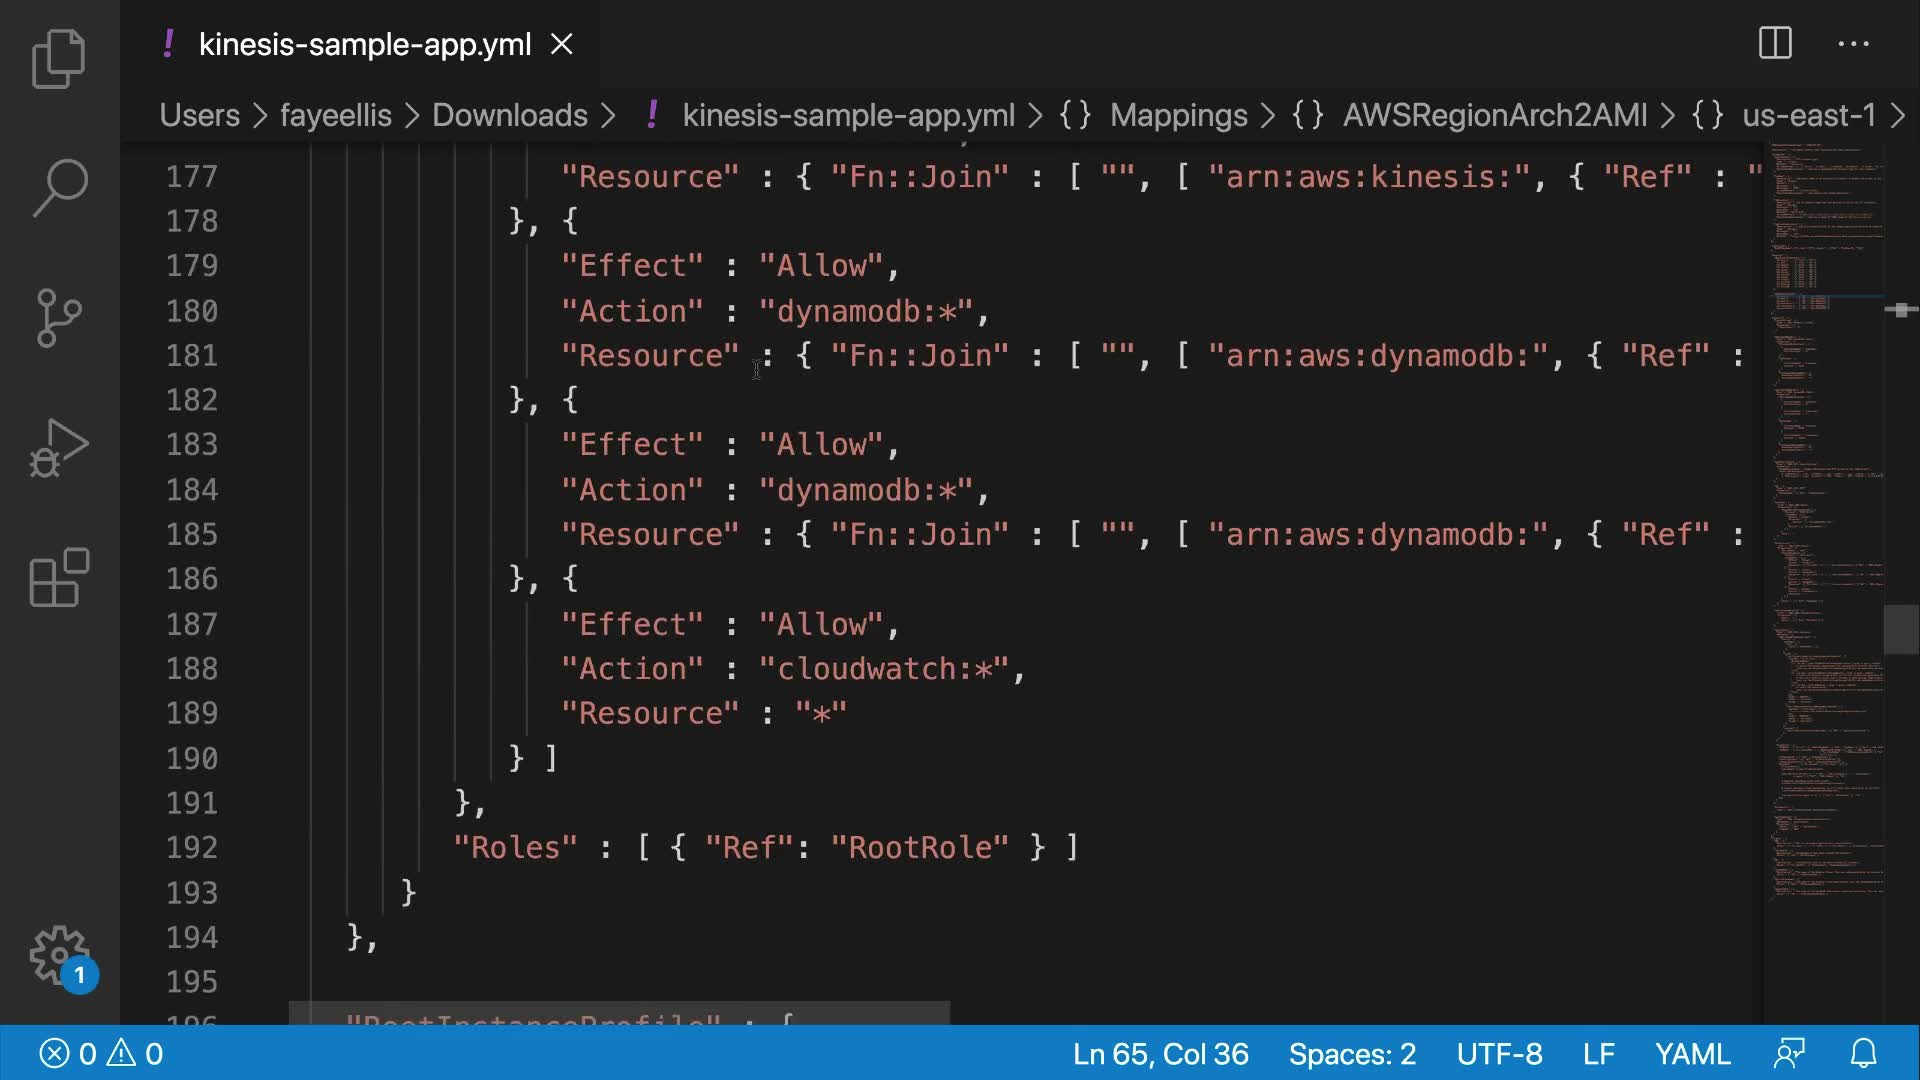Screen dimensions: 1920x1080
Task: Click the vertical scrollbar thumb
Action: (x=1900, y=629)
